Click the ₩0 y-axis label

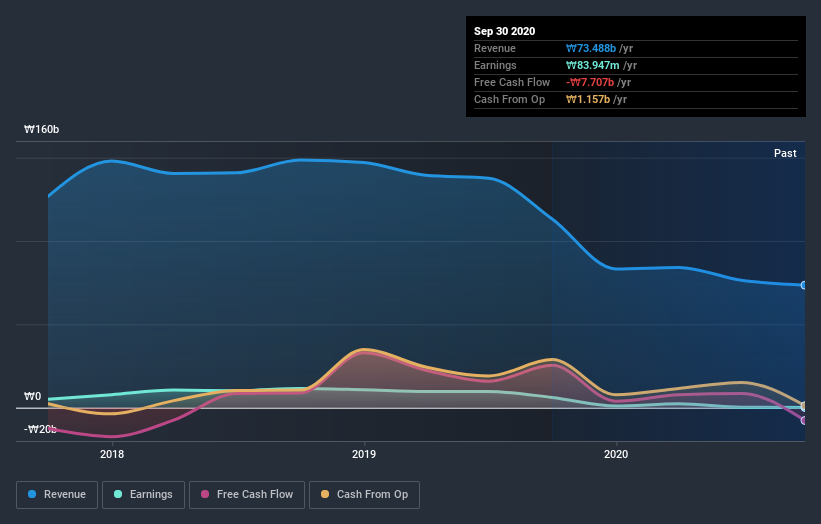pos(32,396)
